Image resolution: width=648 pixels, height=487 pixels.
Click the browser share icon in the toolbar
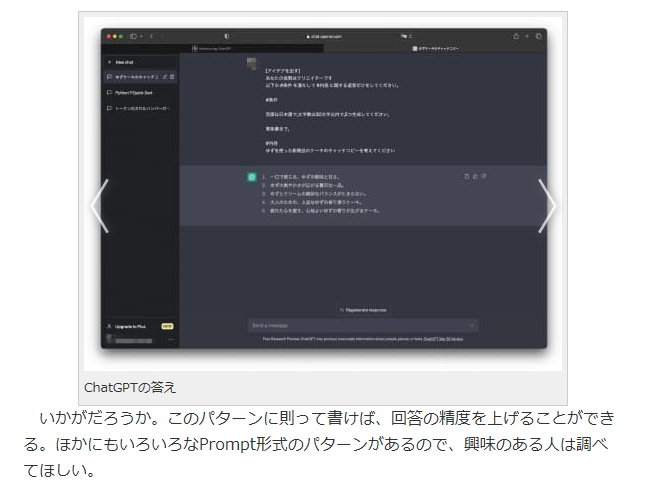click(x=516, y=36)
